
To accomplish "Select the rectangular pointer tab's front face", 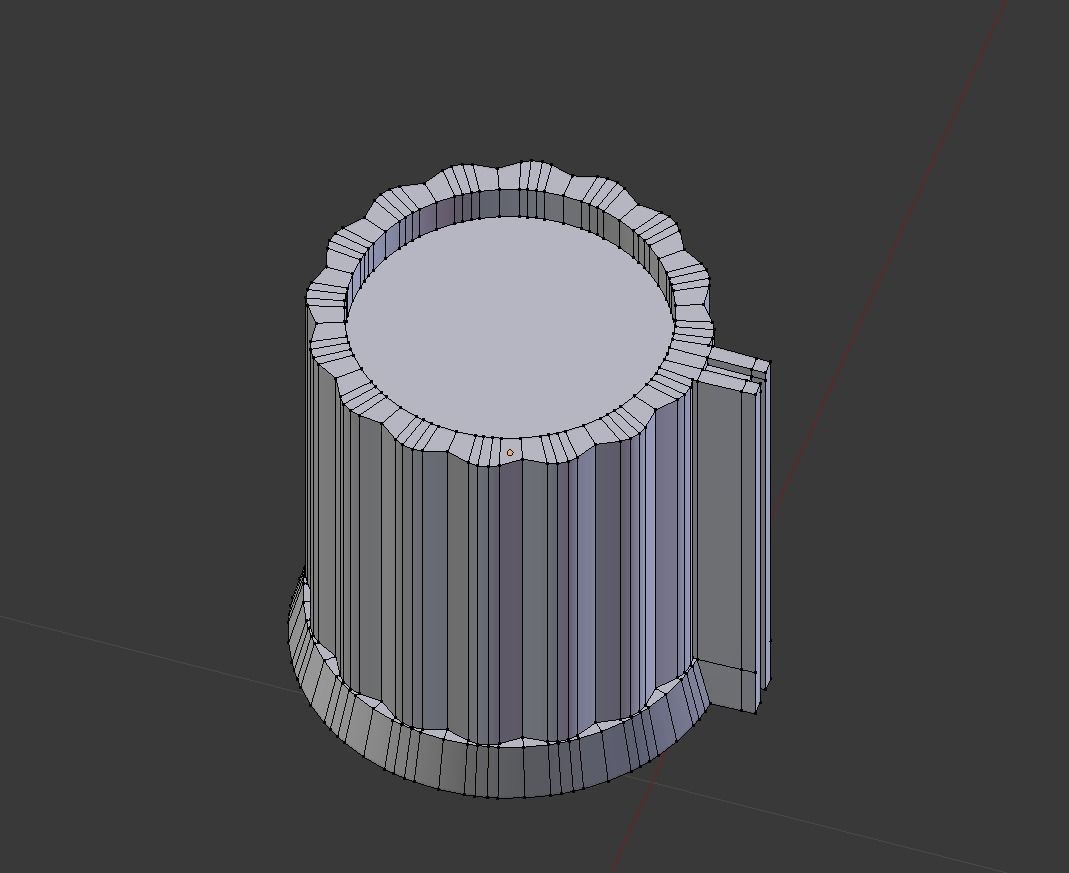I will click(719, 528).
